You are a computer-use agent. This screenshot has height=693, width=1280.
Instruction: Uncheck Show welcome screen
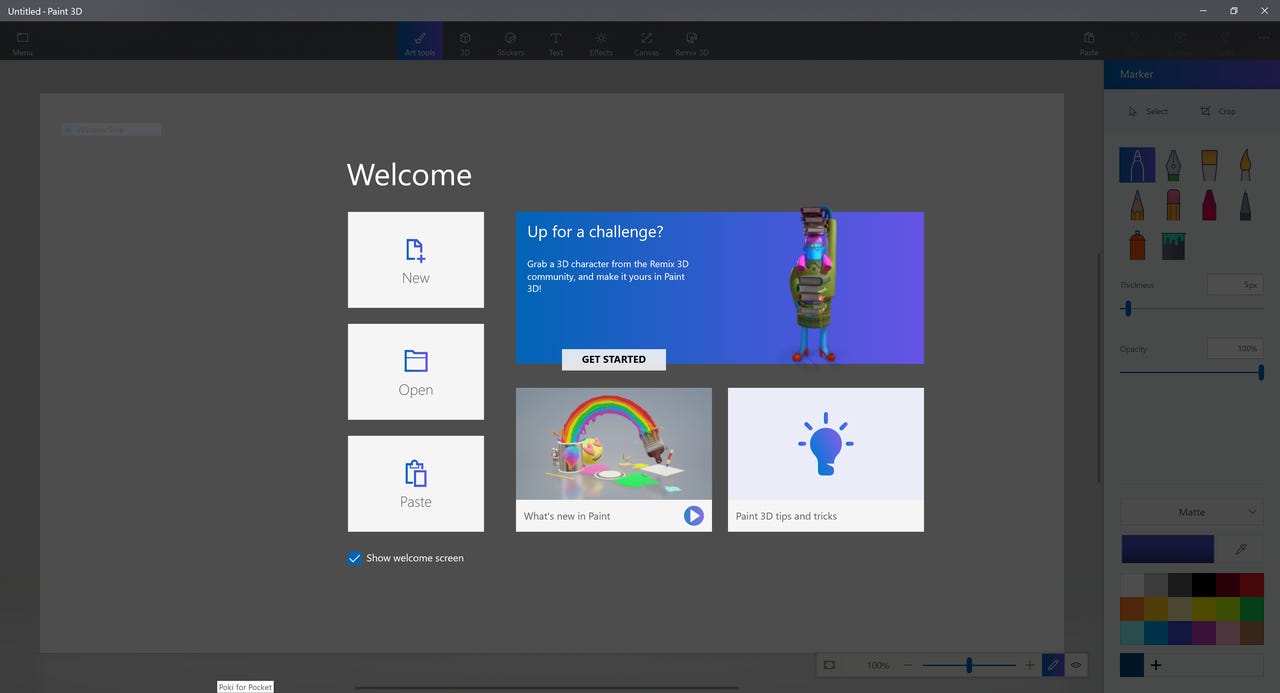[354, 558]
